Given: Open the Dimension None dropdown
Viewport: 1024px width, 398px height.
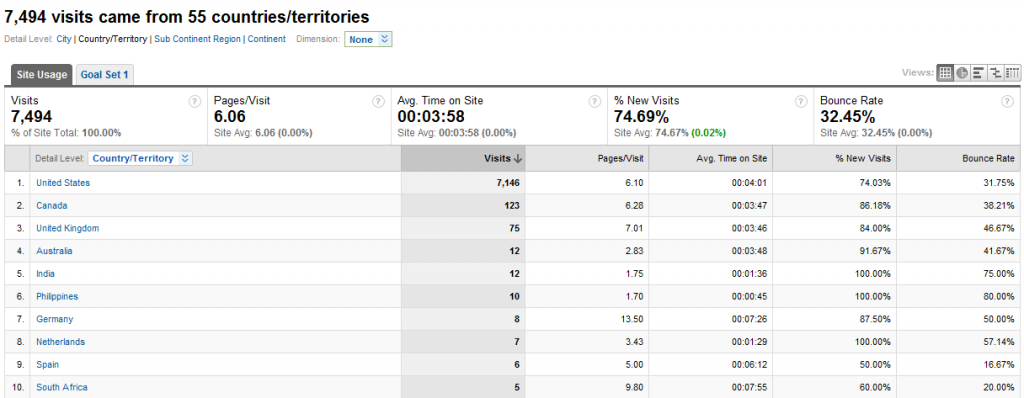Looking at the screenshot, I should (x=368, y=39).
